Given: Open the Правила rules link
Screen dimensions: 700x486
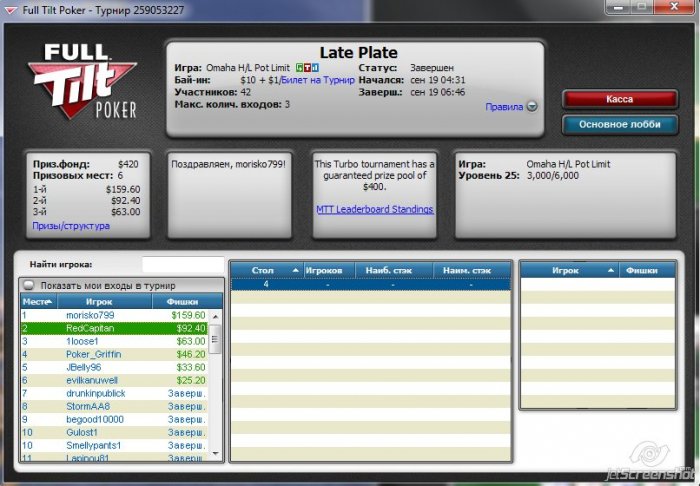Looking at the screenshot, I should (x=504, y=107).
